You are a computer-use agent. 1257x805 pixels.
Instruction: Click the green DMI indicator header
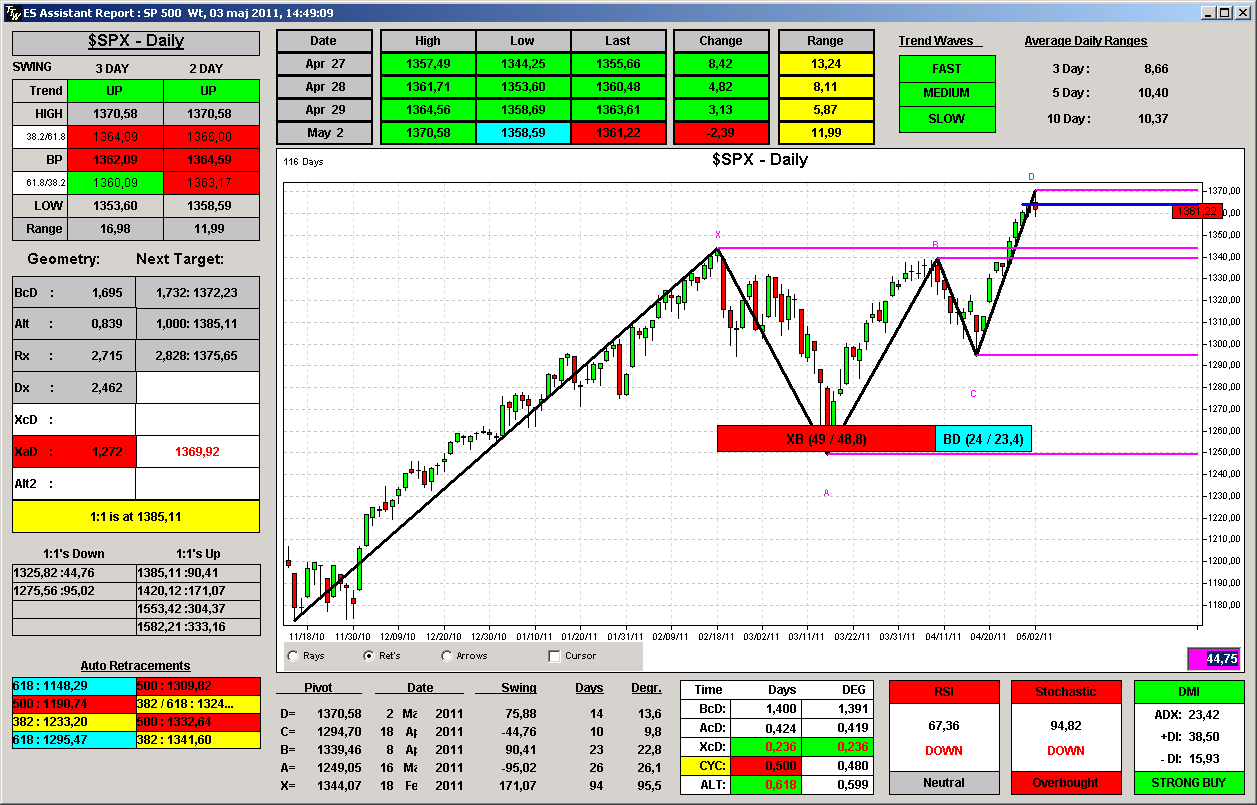tap(1189, 692)
